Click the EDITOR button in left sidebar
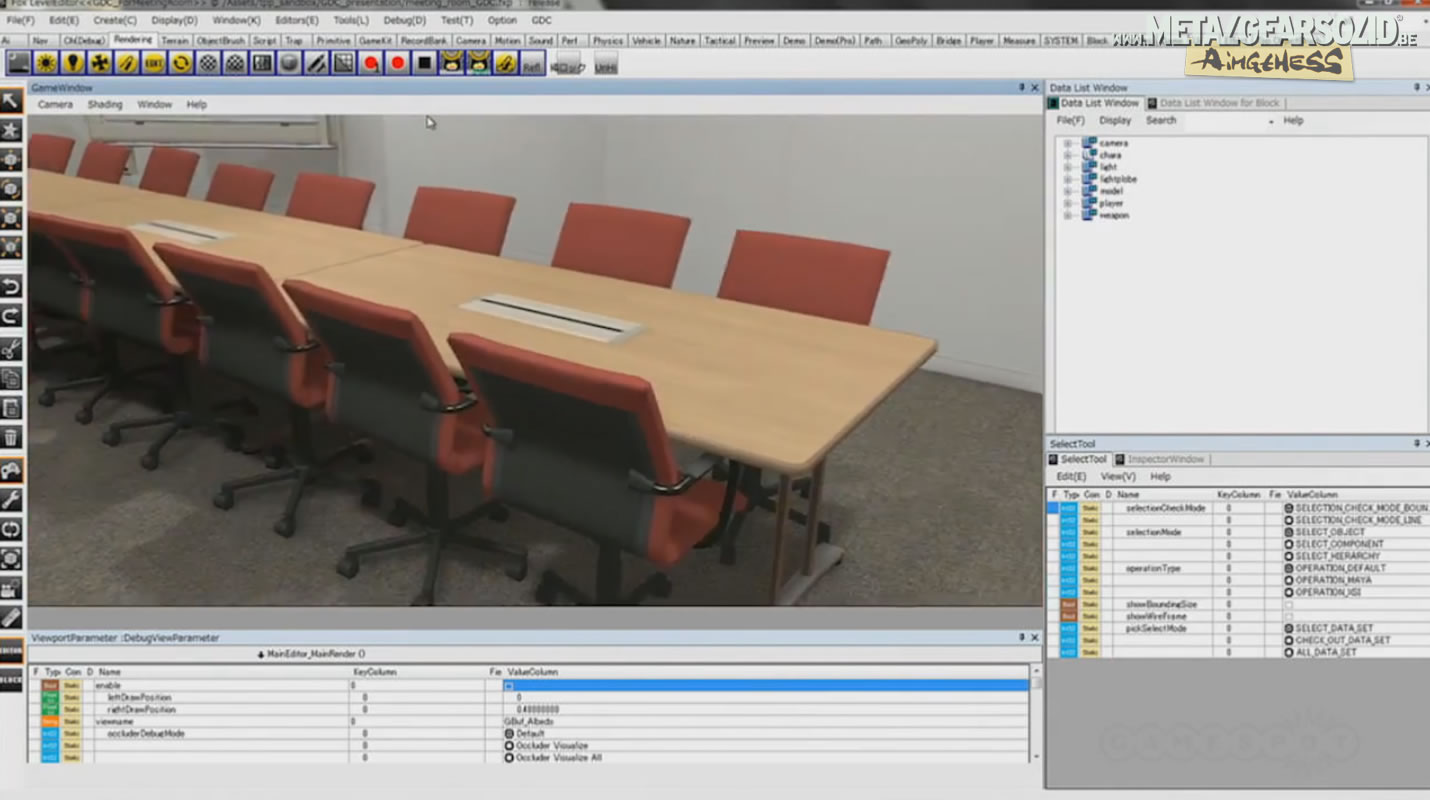 coord(11,649)
